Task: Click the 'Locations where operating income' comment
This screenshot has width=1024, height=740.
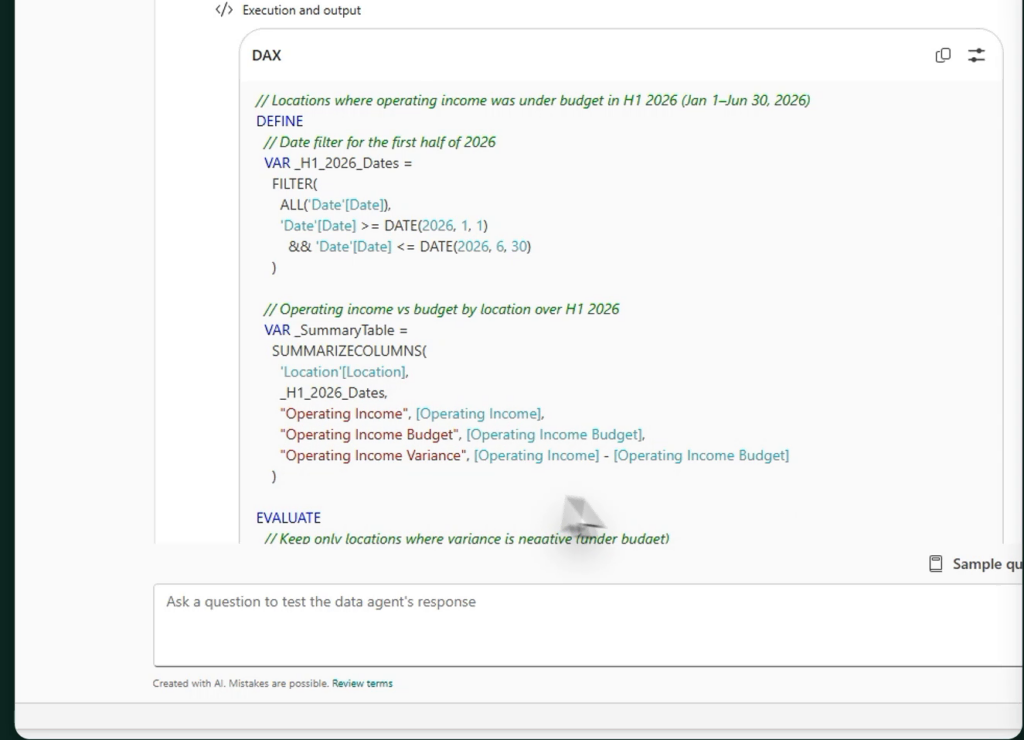Action: click(x=533, y=101)
